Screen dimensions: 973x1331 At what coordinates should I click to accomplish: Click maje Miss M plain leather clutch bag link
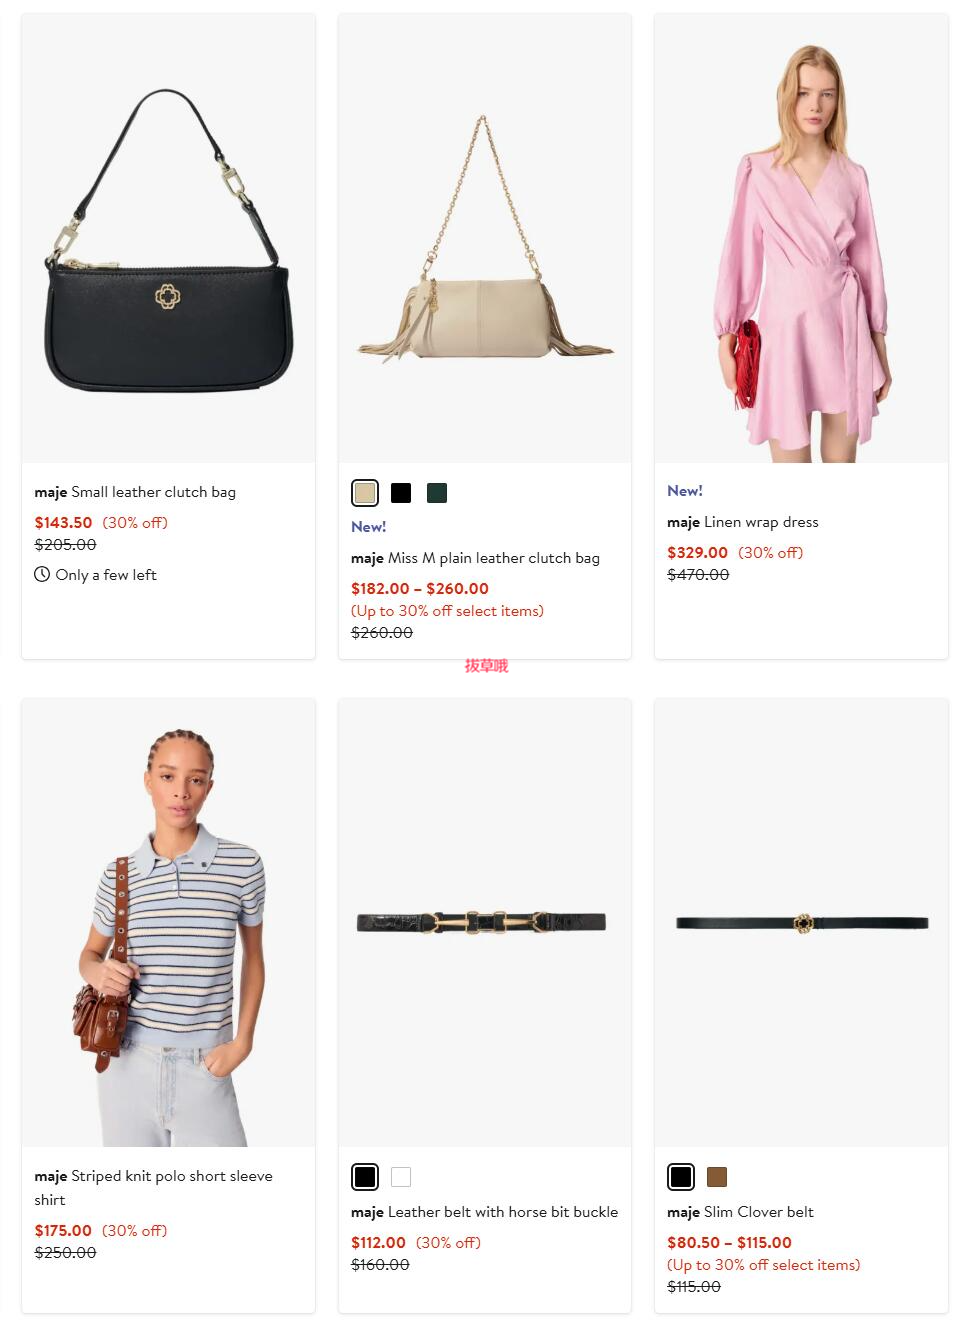[475, 558]
